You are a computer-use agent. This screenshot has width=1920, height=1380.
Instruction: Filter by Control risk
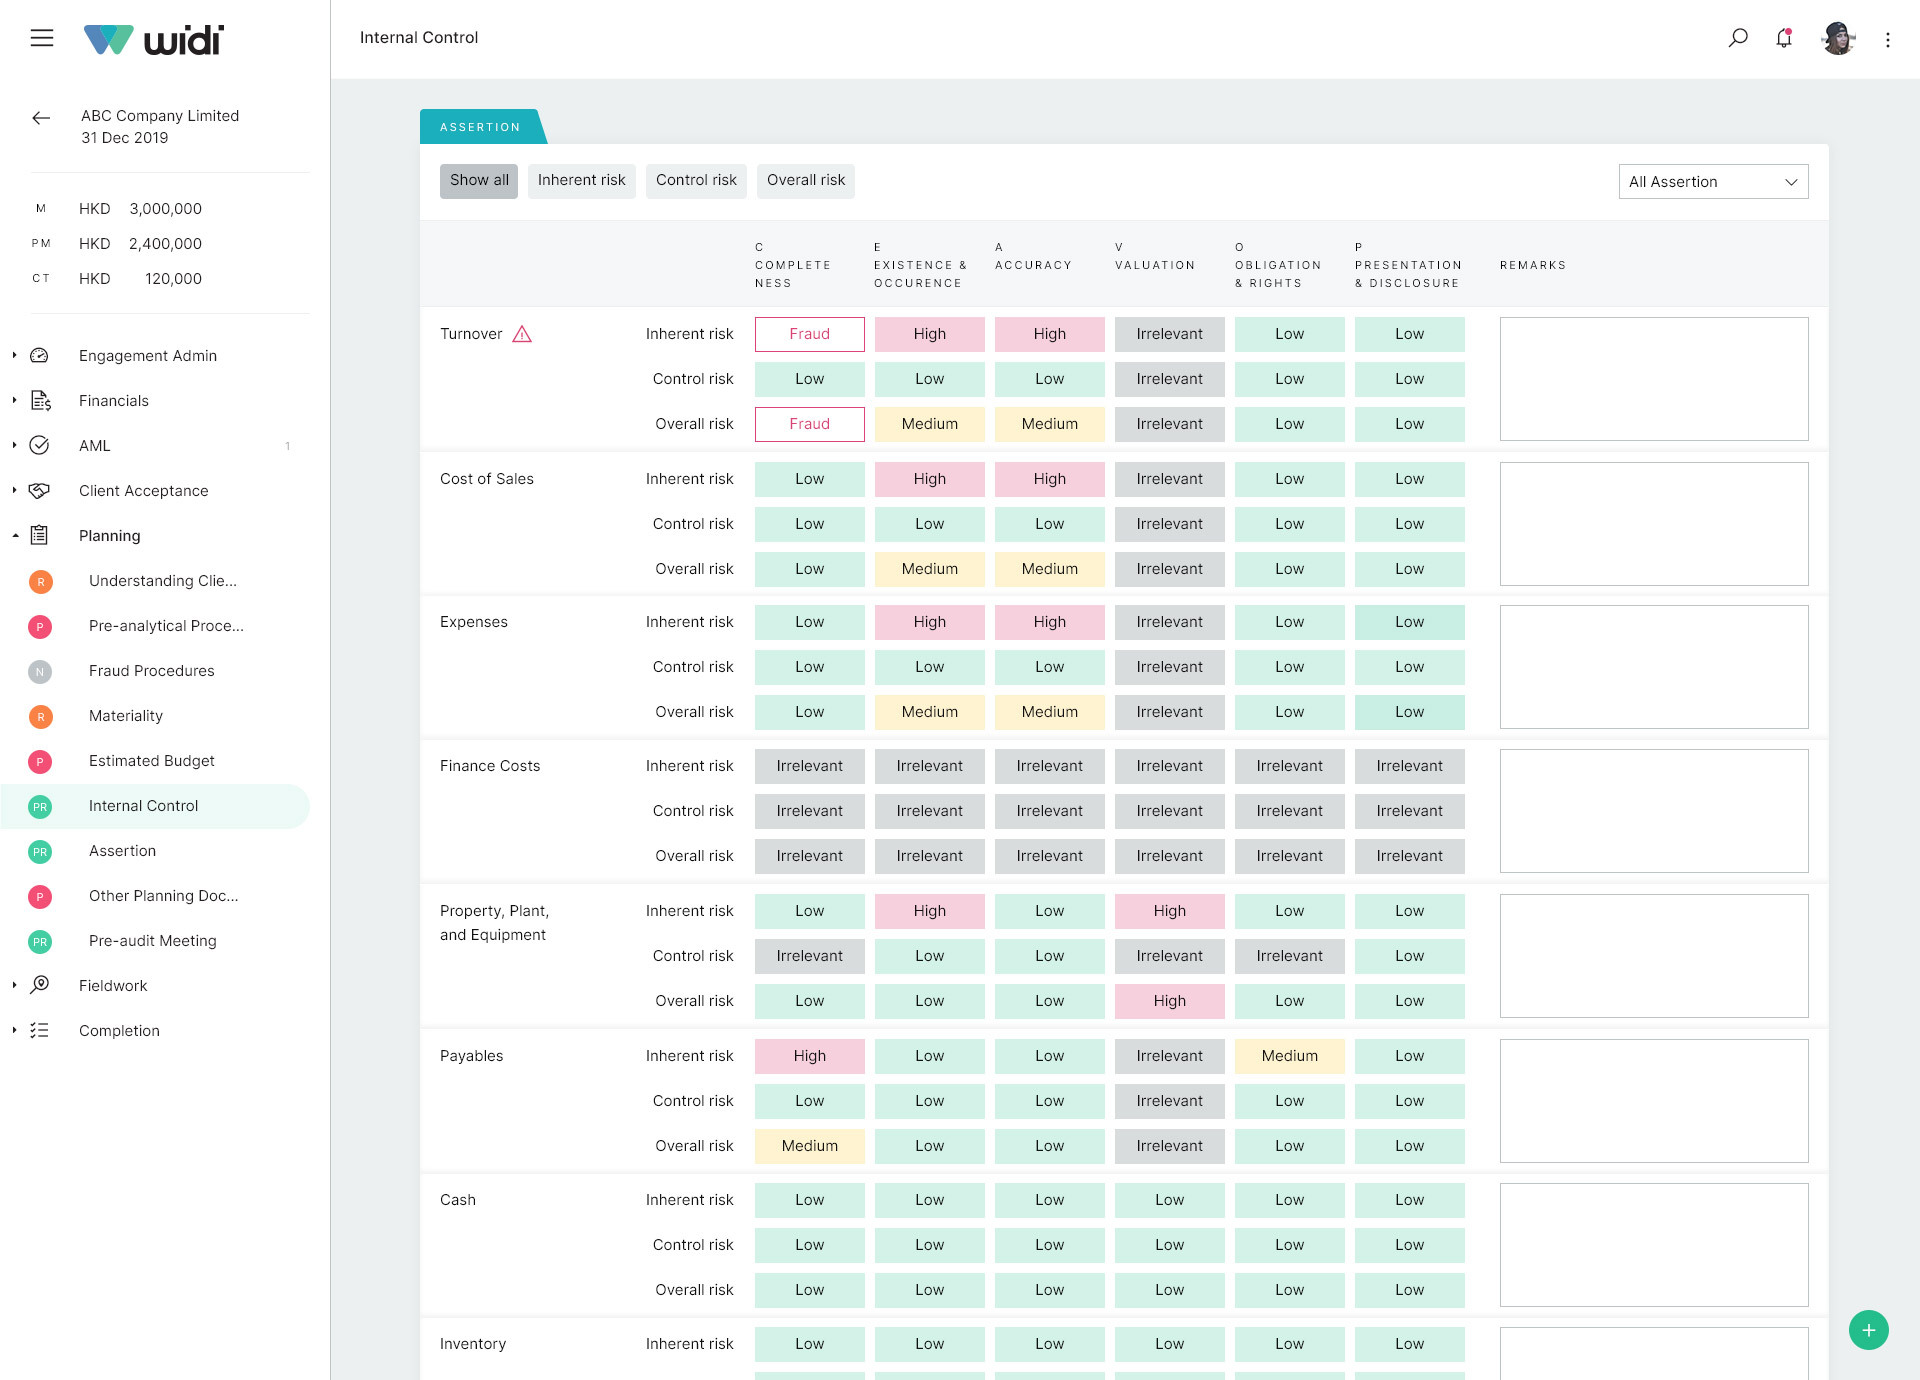coord(696,181)
